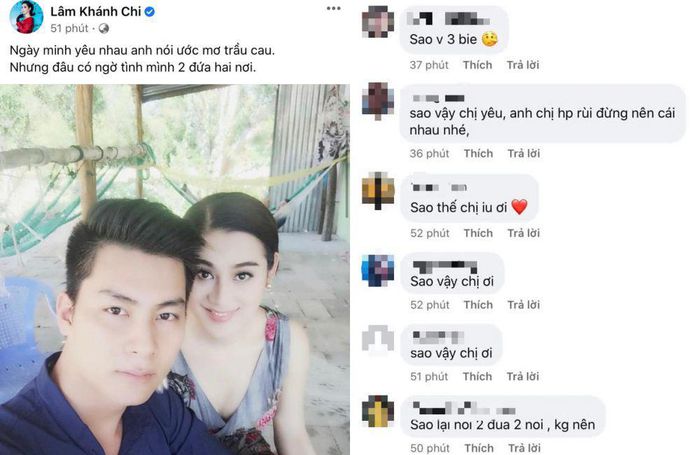Click the globe public-privacy icon
This screenshot has height=455, width=700.
[x=104, y=29]
